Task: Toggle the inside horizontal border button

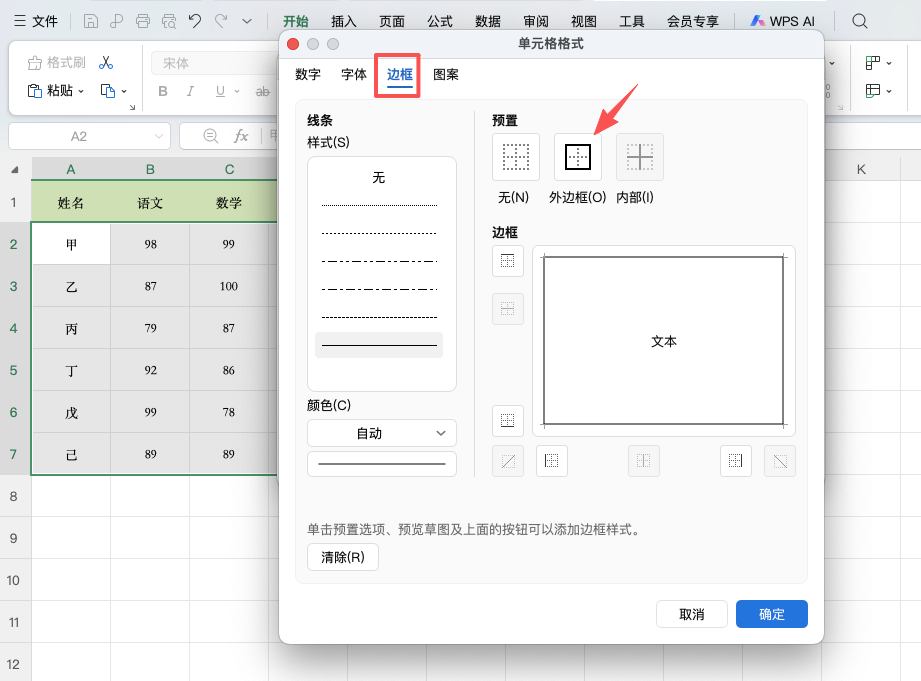Action: pyautogui.click(x=507, y=308)
